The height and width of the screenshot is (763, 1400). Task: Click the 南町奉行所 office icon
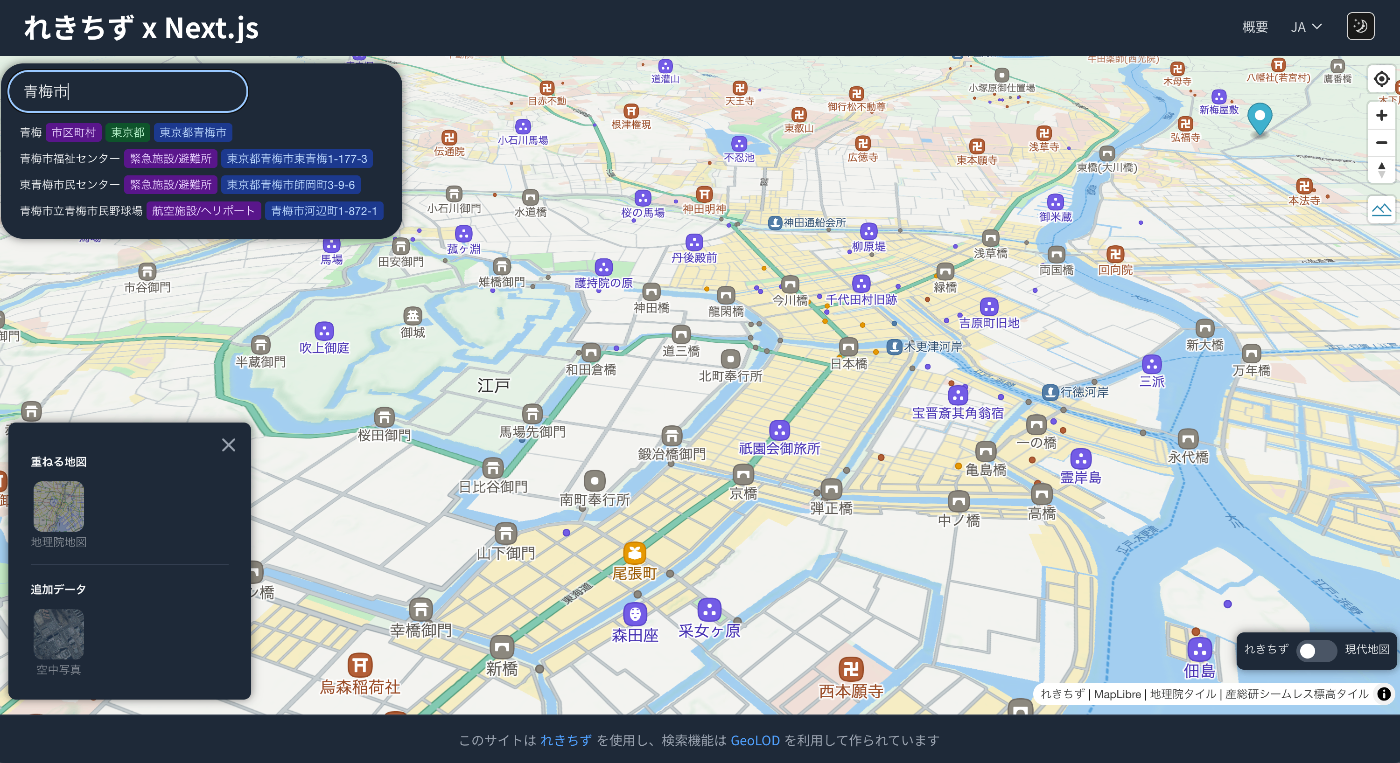coord(595,481)
